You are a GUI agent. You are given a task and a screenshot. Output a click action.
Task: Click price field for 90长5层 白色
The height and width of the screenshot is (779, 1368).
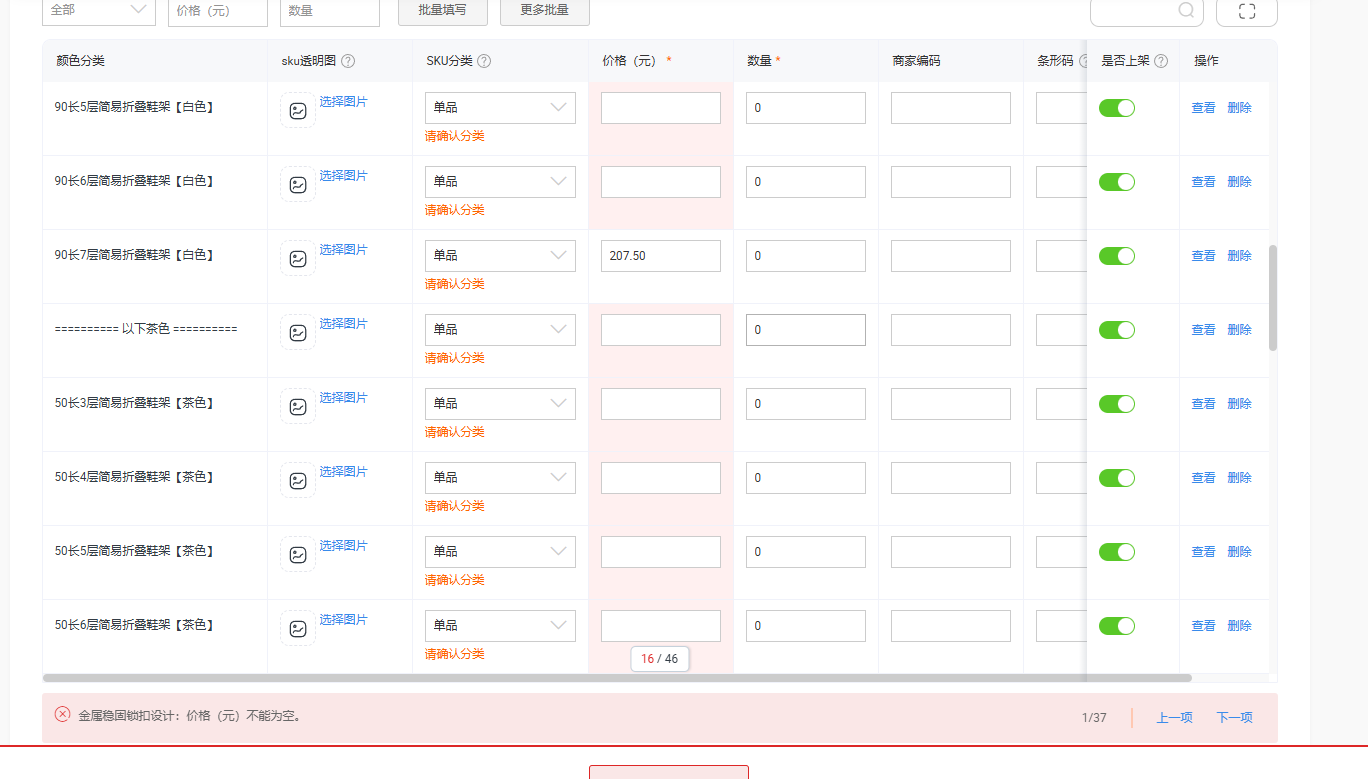coord(661,108)
